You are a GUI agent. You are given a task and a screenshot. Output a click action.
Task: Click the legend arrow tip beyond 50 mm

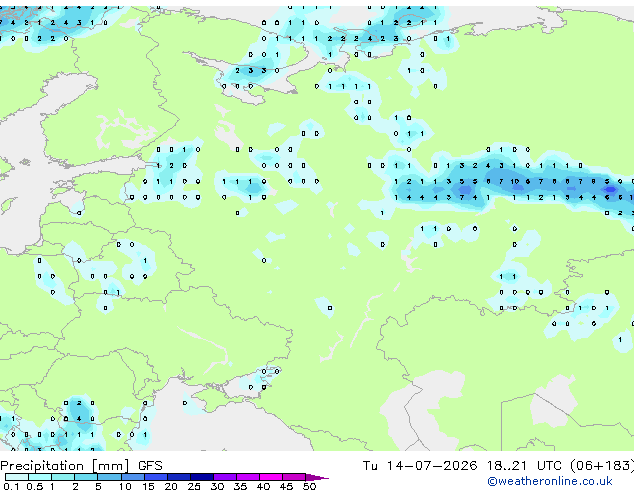tap(317, 477)
